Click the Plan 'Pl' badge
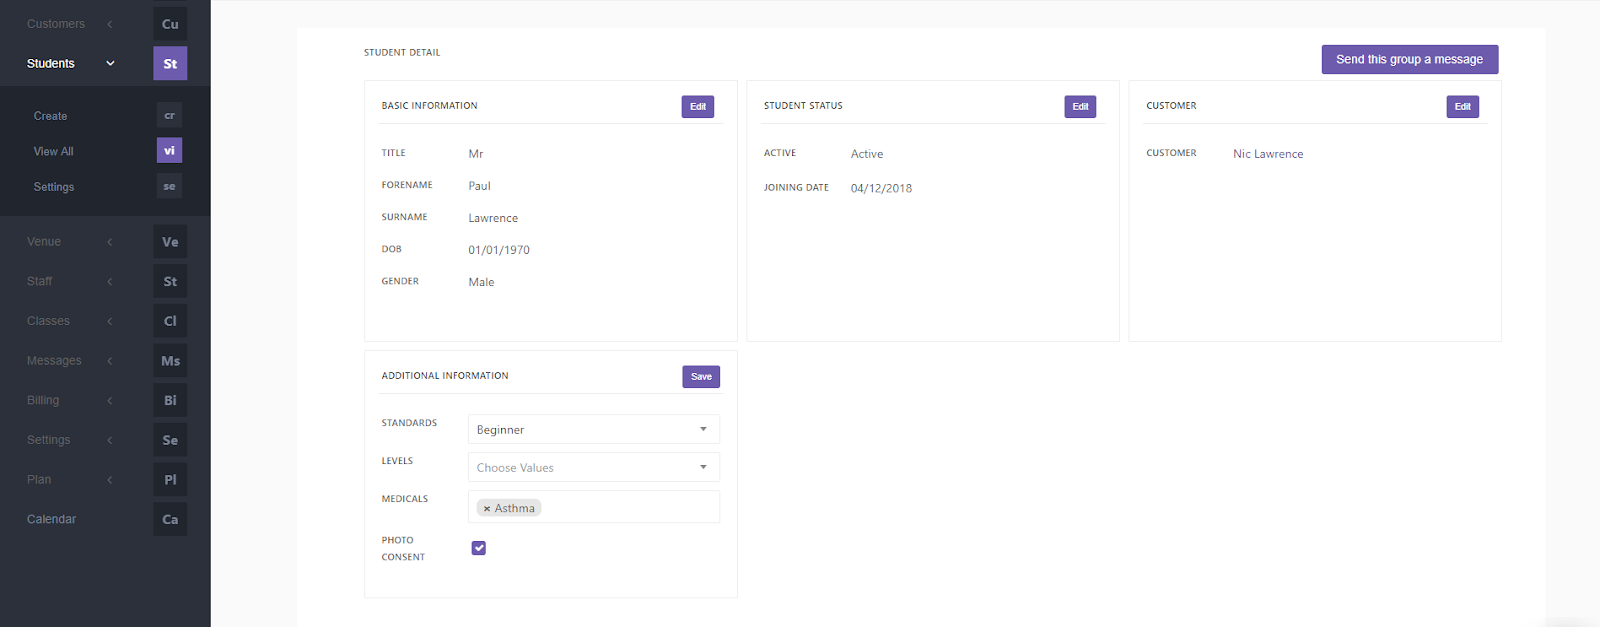 [170, 479]
